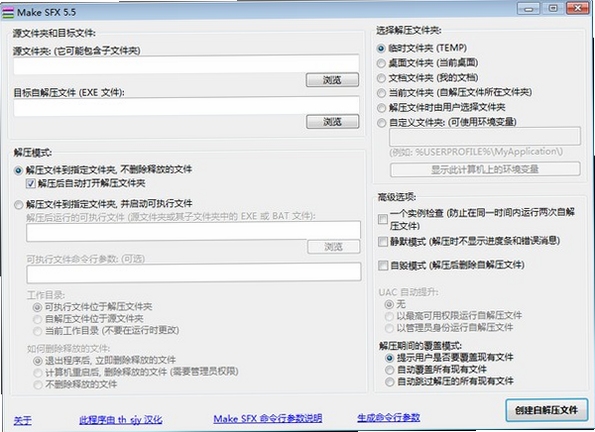Click the Make SFX app icon in title bar

point(8,13)
